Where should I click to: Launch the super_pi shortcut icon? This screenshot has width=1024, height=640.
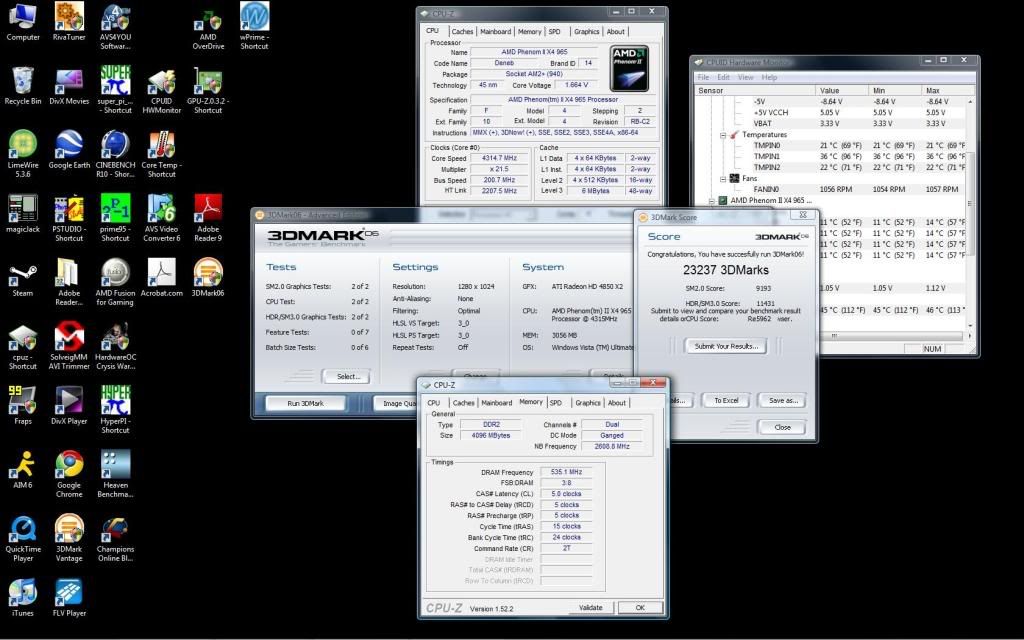[116, 90]
